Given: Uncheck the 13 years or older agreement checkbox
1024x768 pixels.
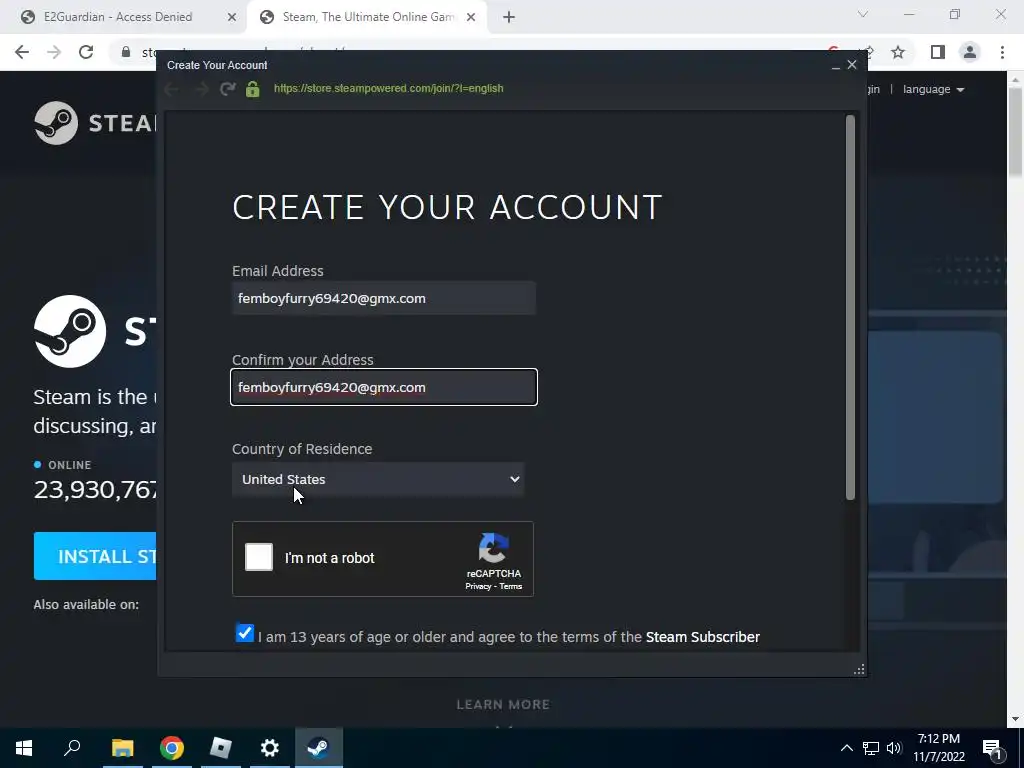Looking at the screenshot, I should pyautogui.click(x=245, y=633).
